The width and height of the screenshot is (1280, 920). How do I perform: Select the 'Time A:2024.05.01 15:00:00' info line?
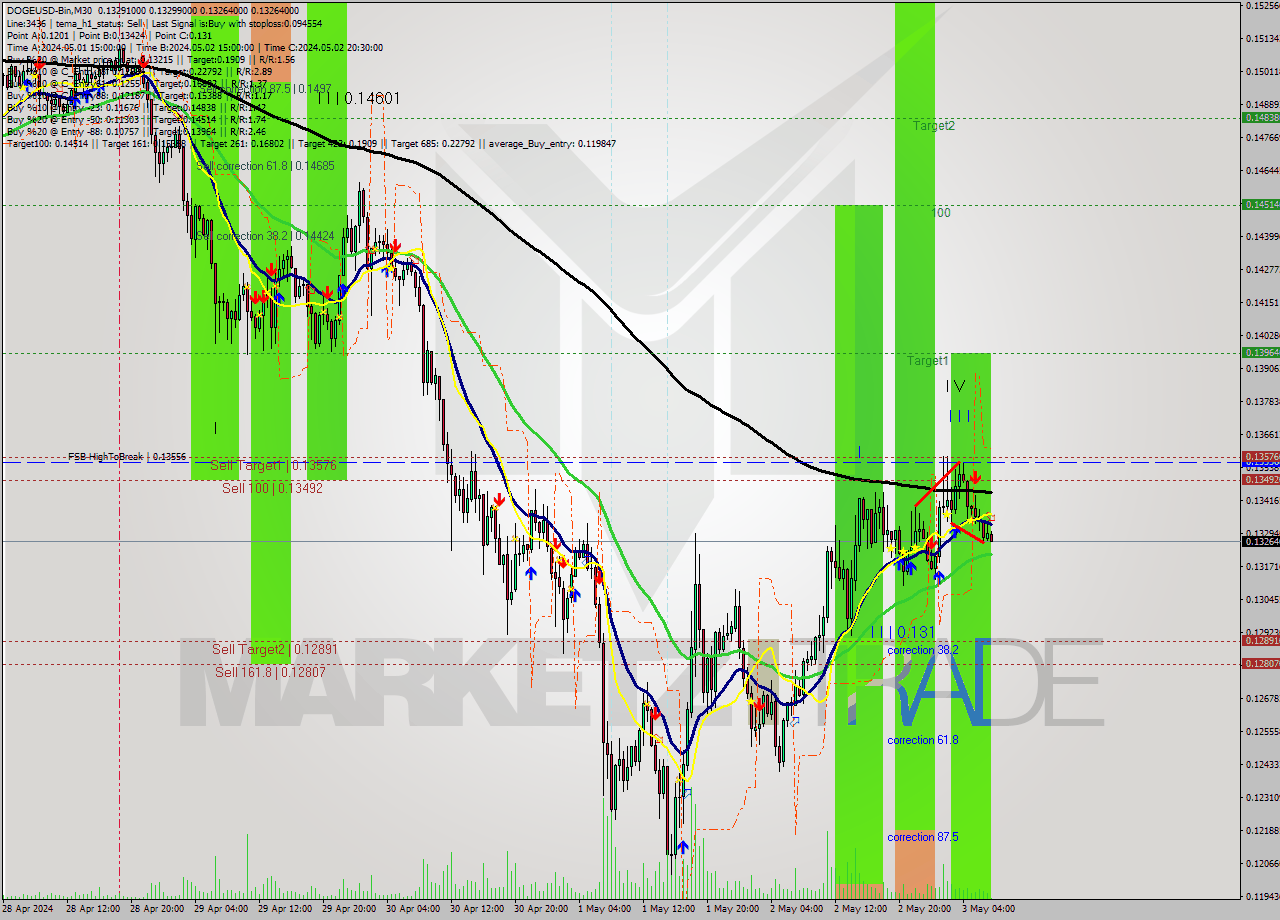(x=65, y=47)
